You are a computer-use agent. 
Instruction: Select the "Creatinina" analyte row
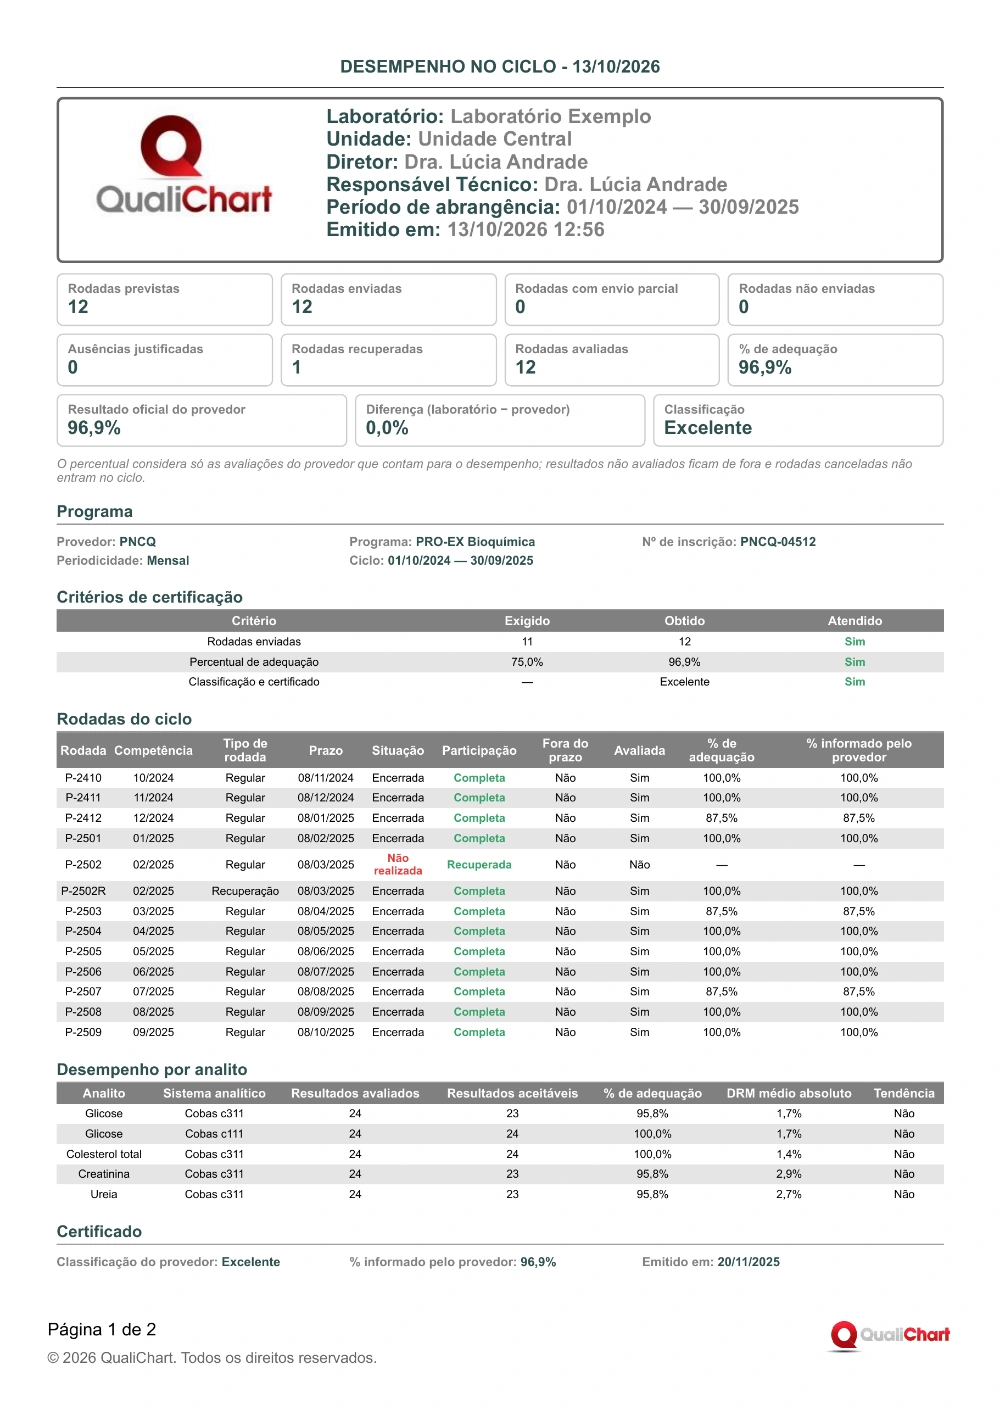[500, 1174]
